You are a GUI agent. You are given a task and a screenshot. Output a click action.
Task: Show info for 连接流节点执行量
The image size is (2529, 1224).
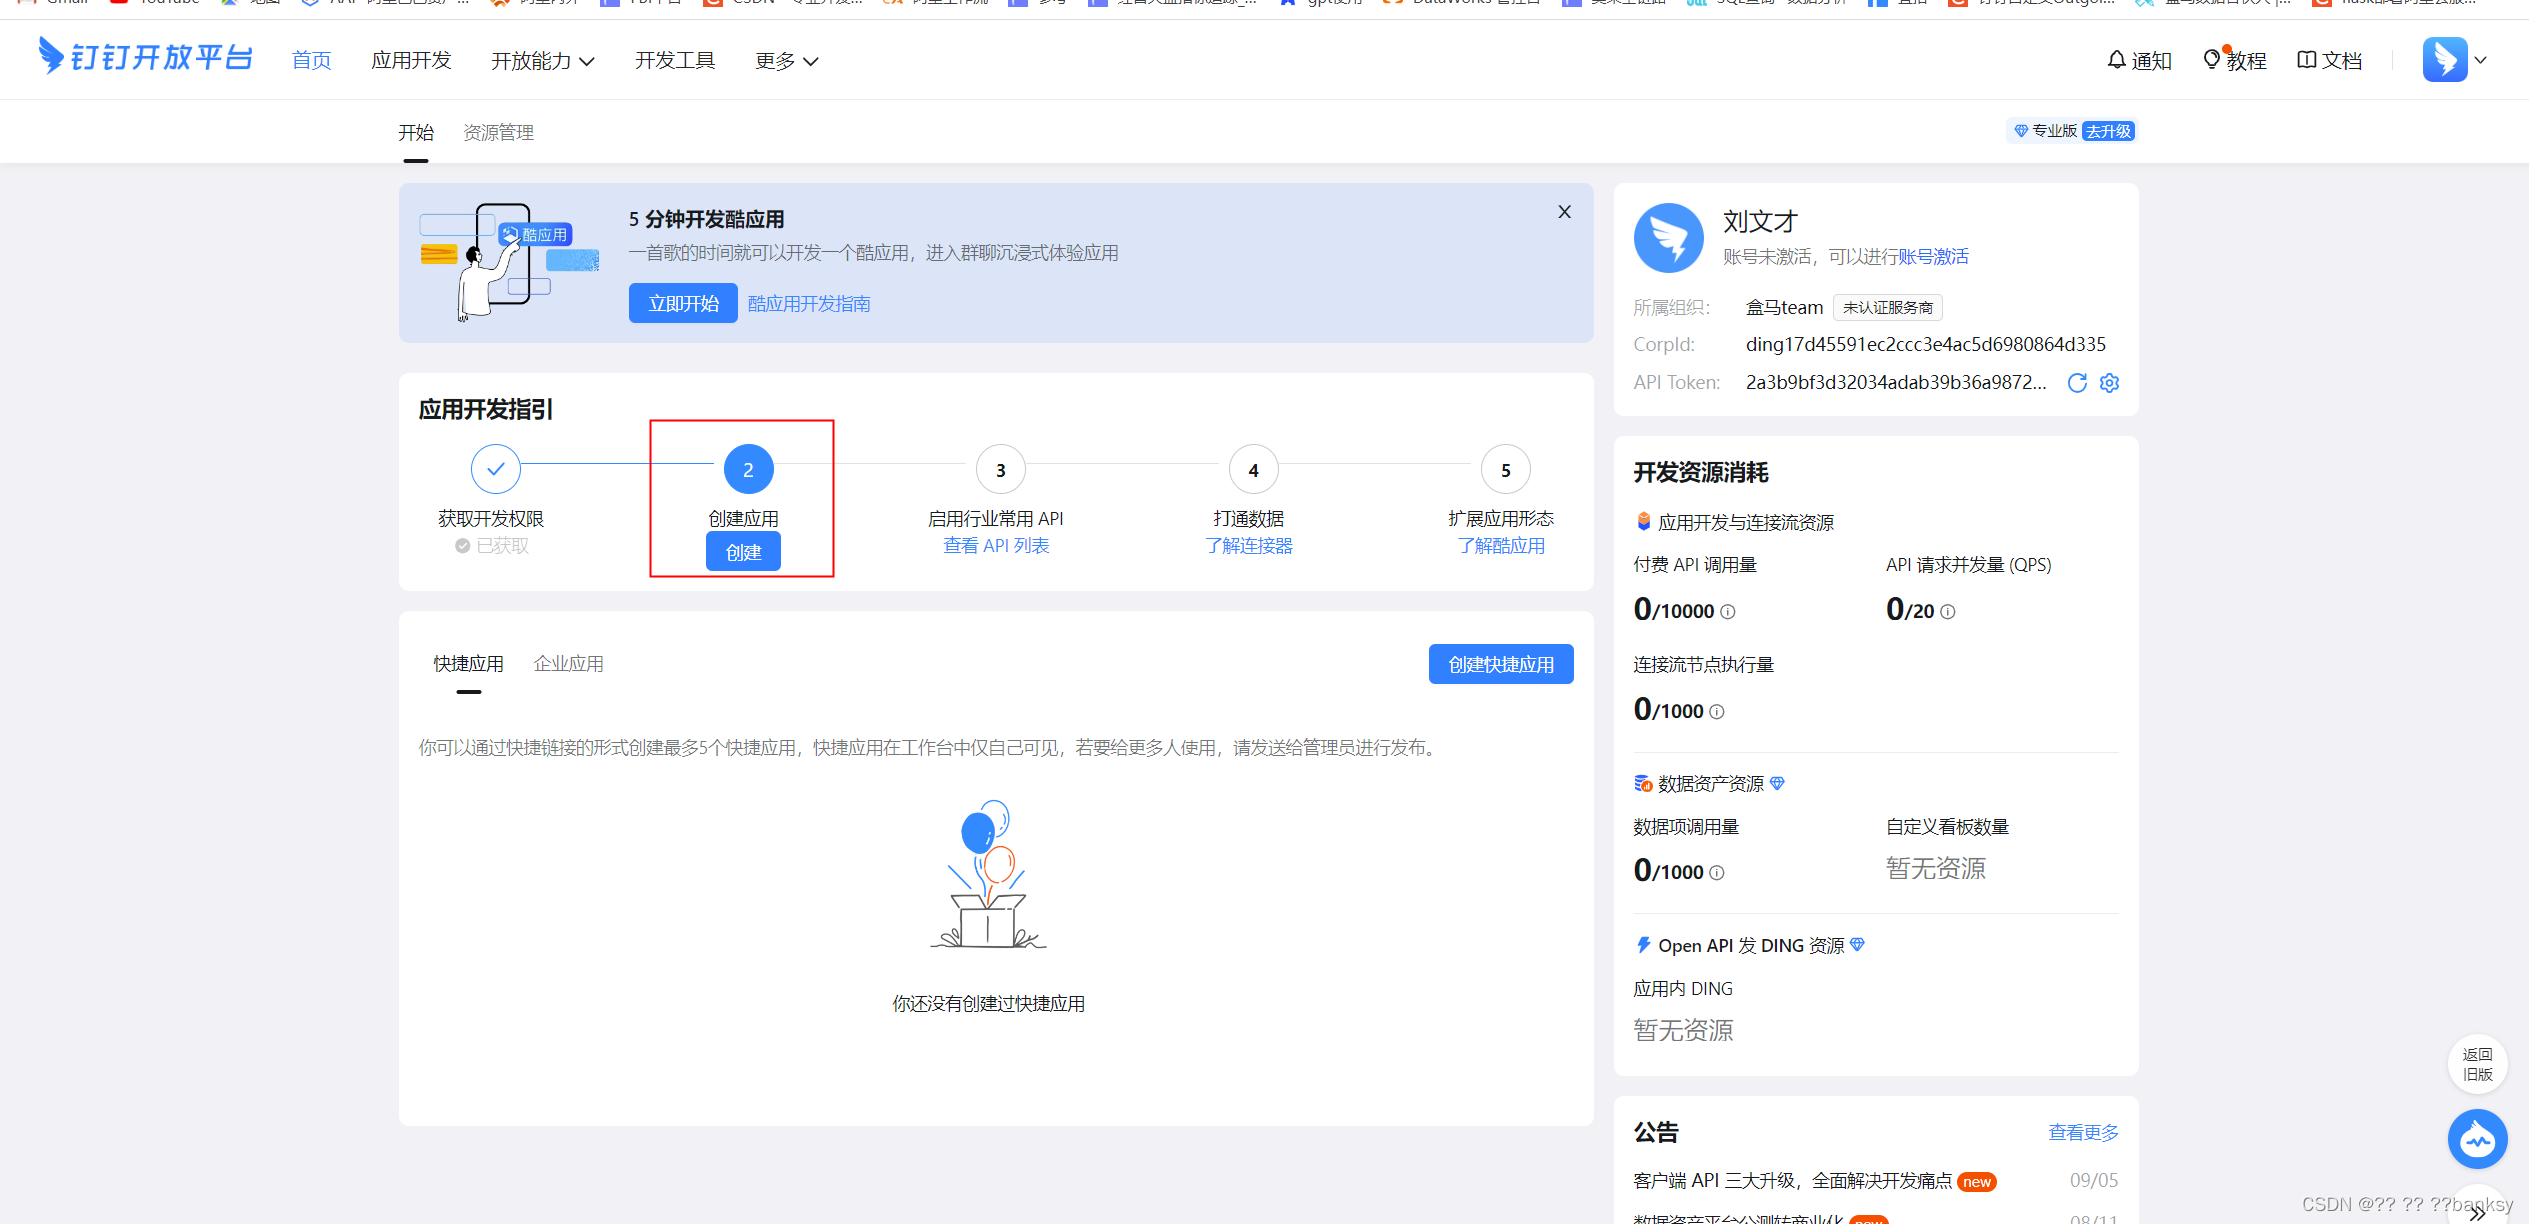click(1717, 712)
